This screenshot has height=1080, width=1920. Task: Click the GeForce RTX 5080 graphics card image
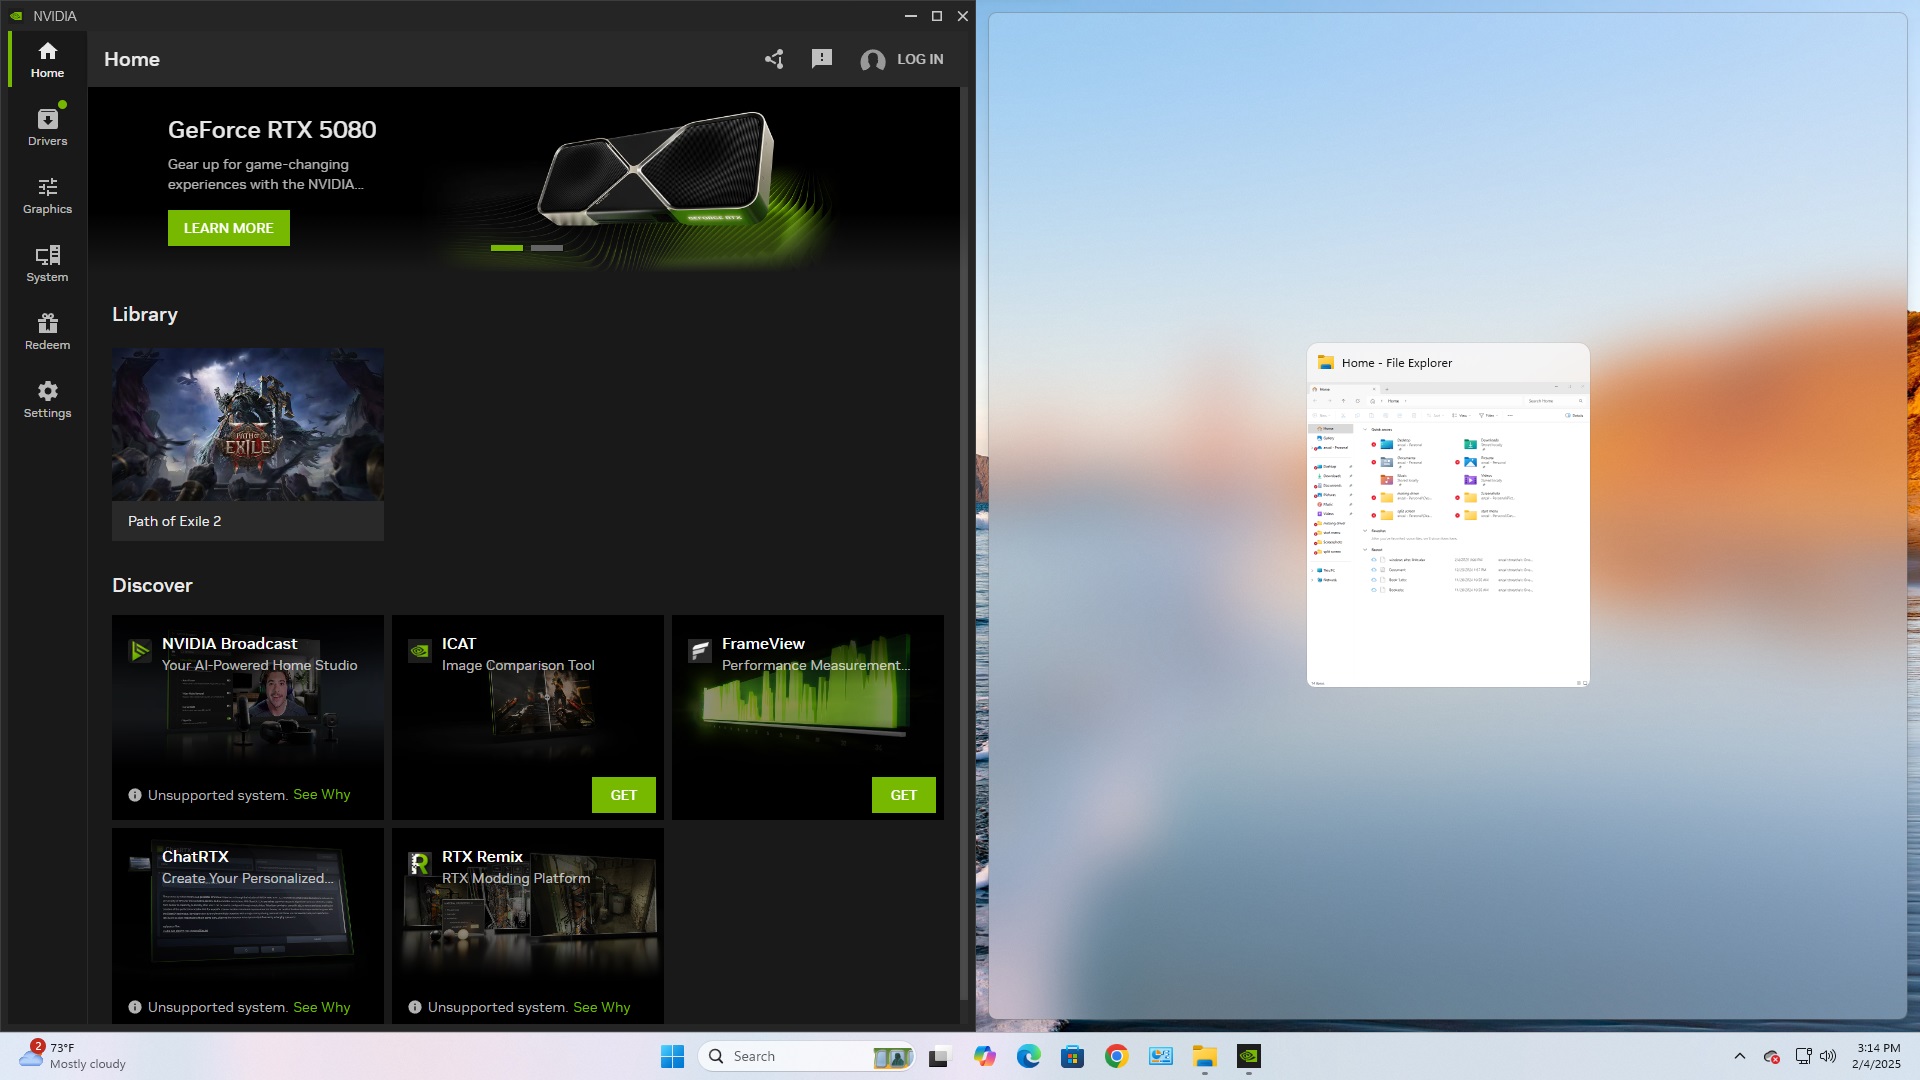pyautogui.click(x=655, y=170)
